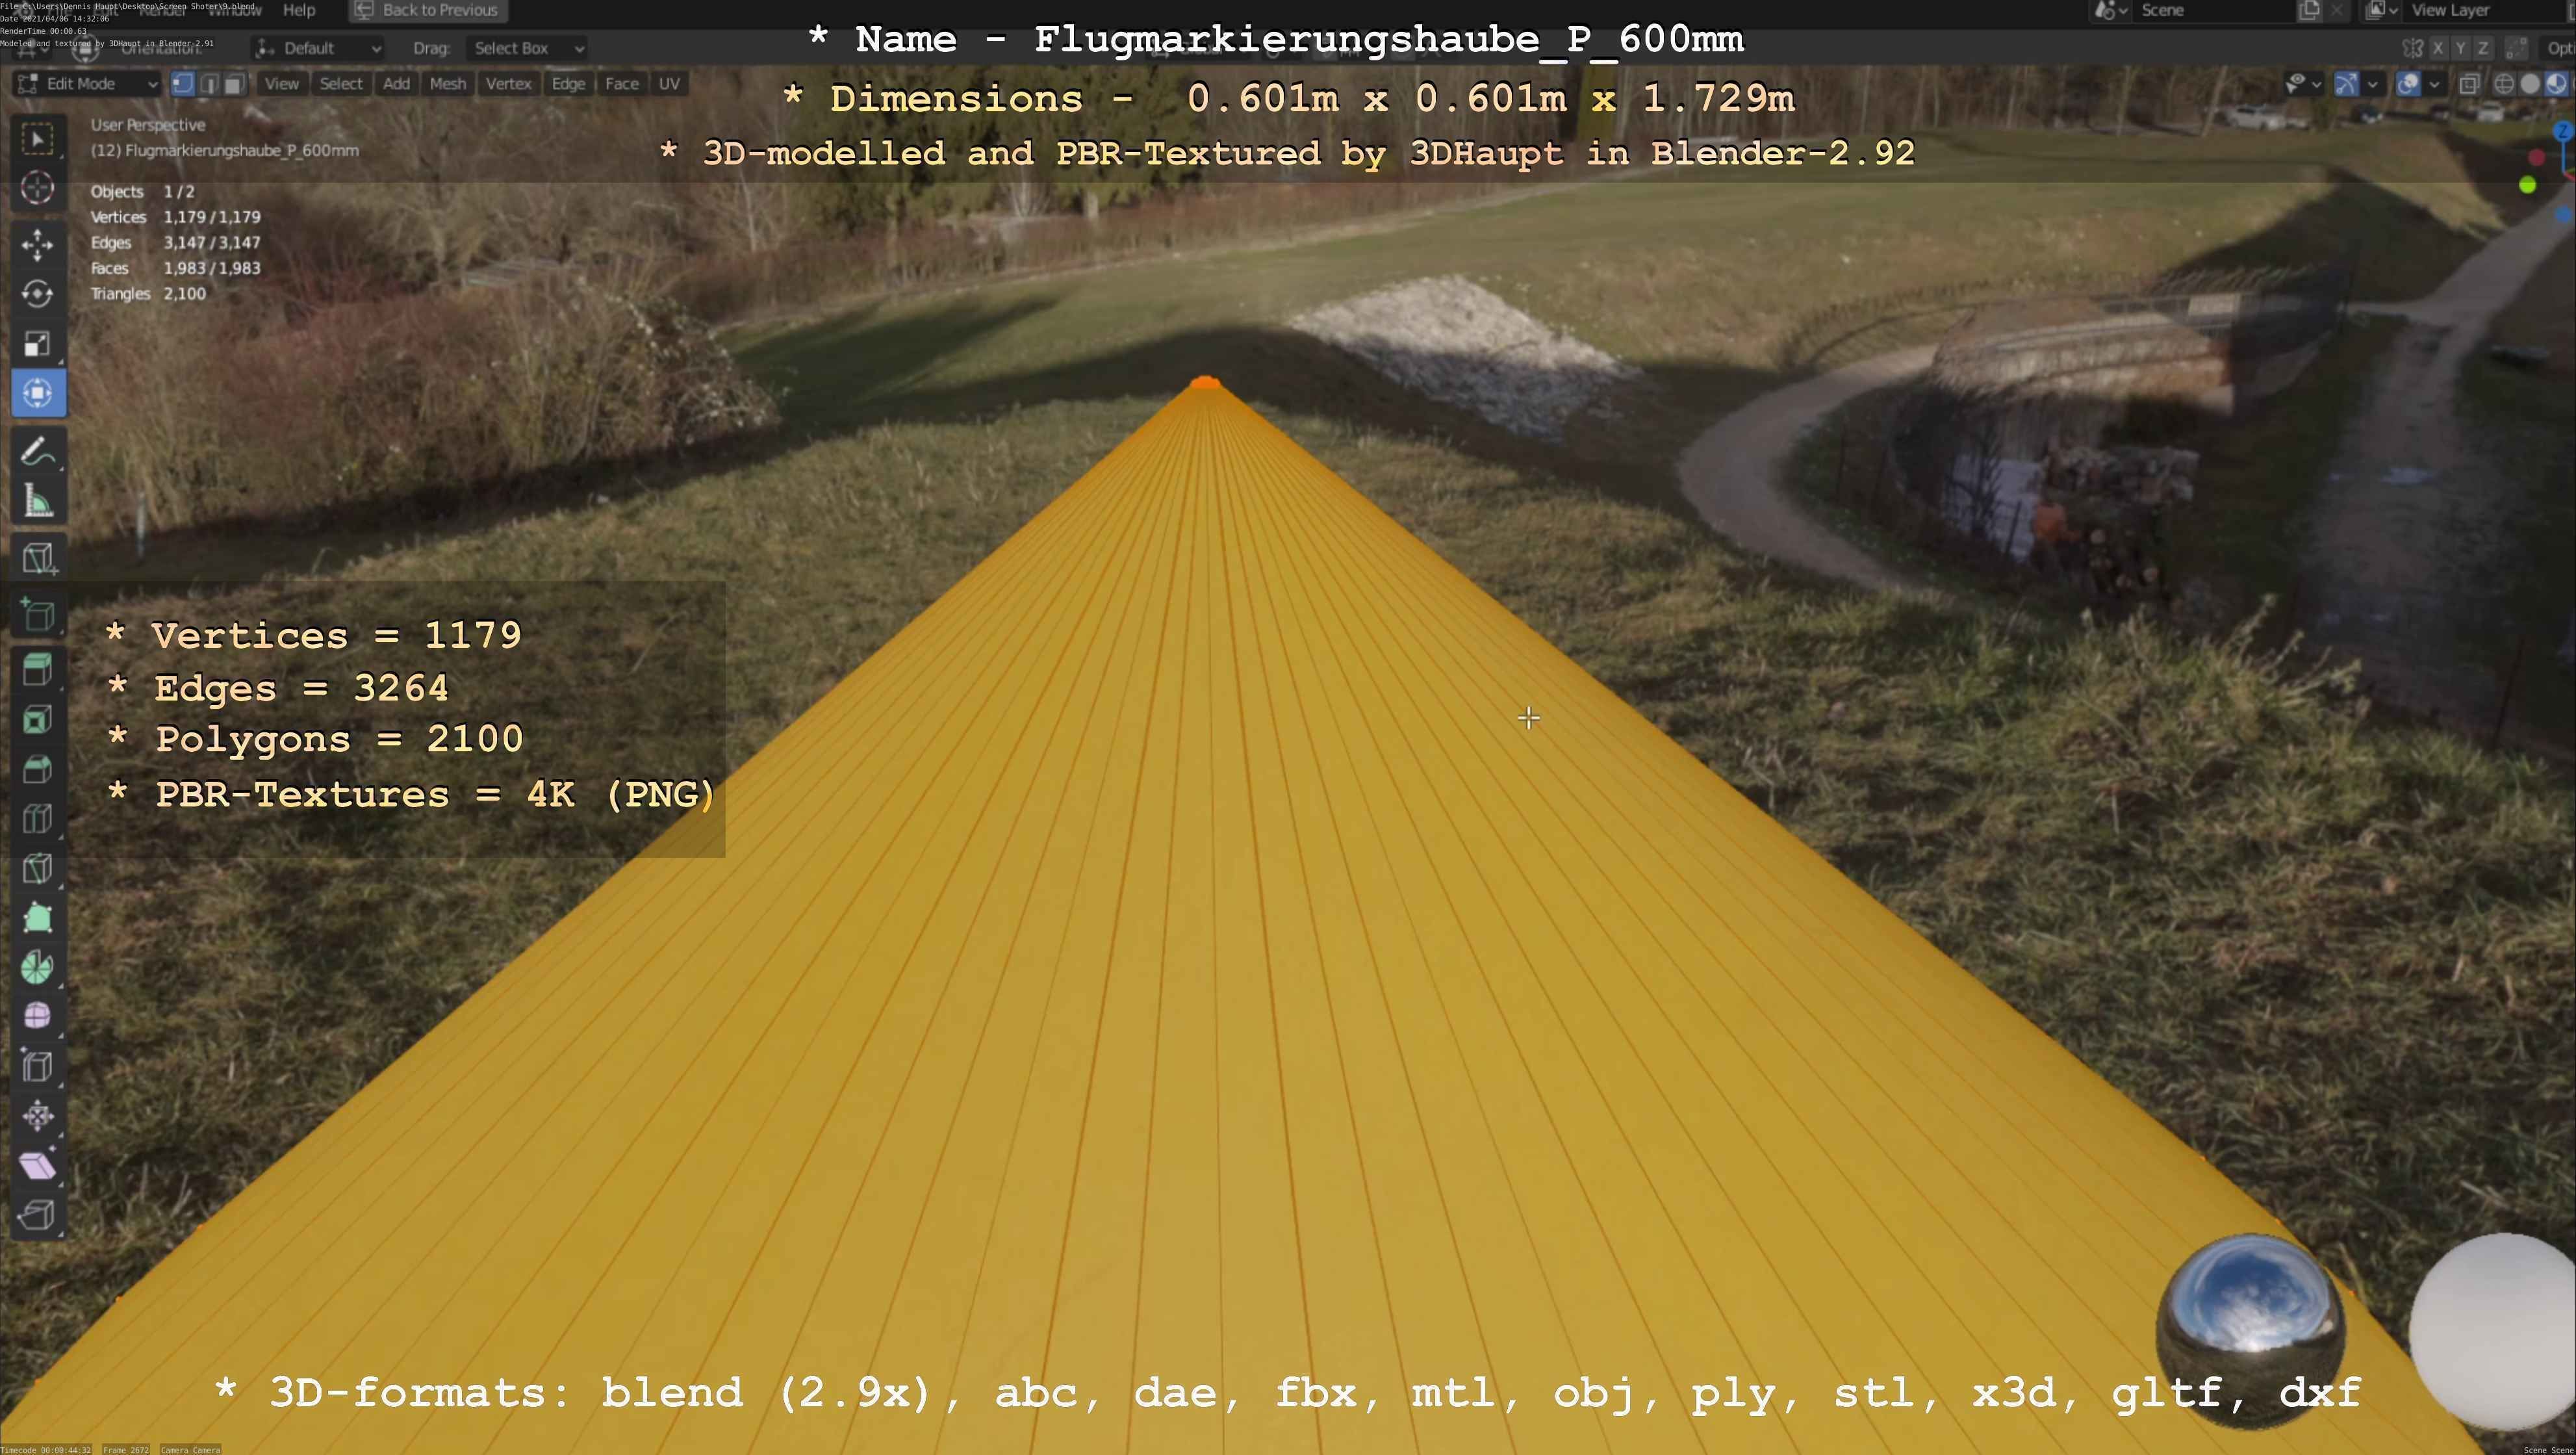The height and width of the screenshot is (1455, 2576).
Task: Choose the Rip Region tool
Action: (38, 1215)
